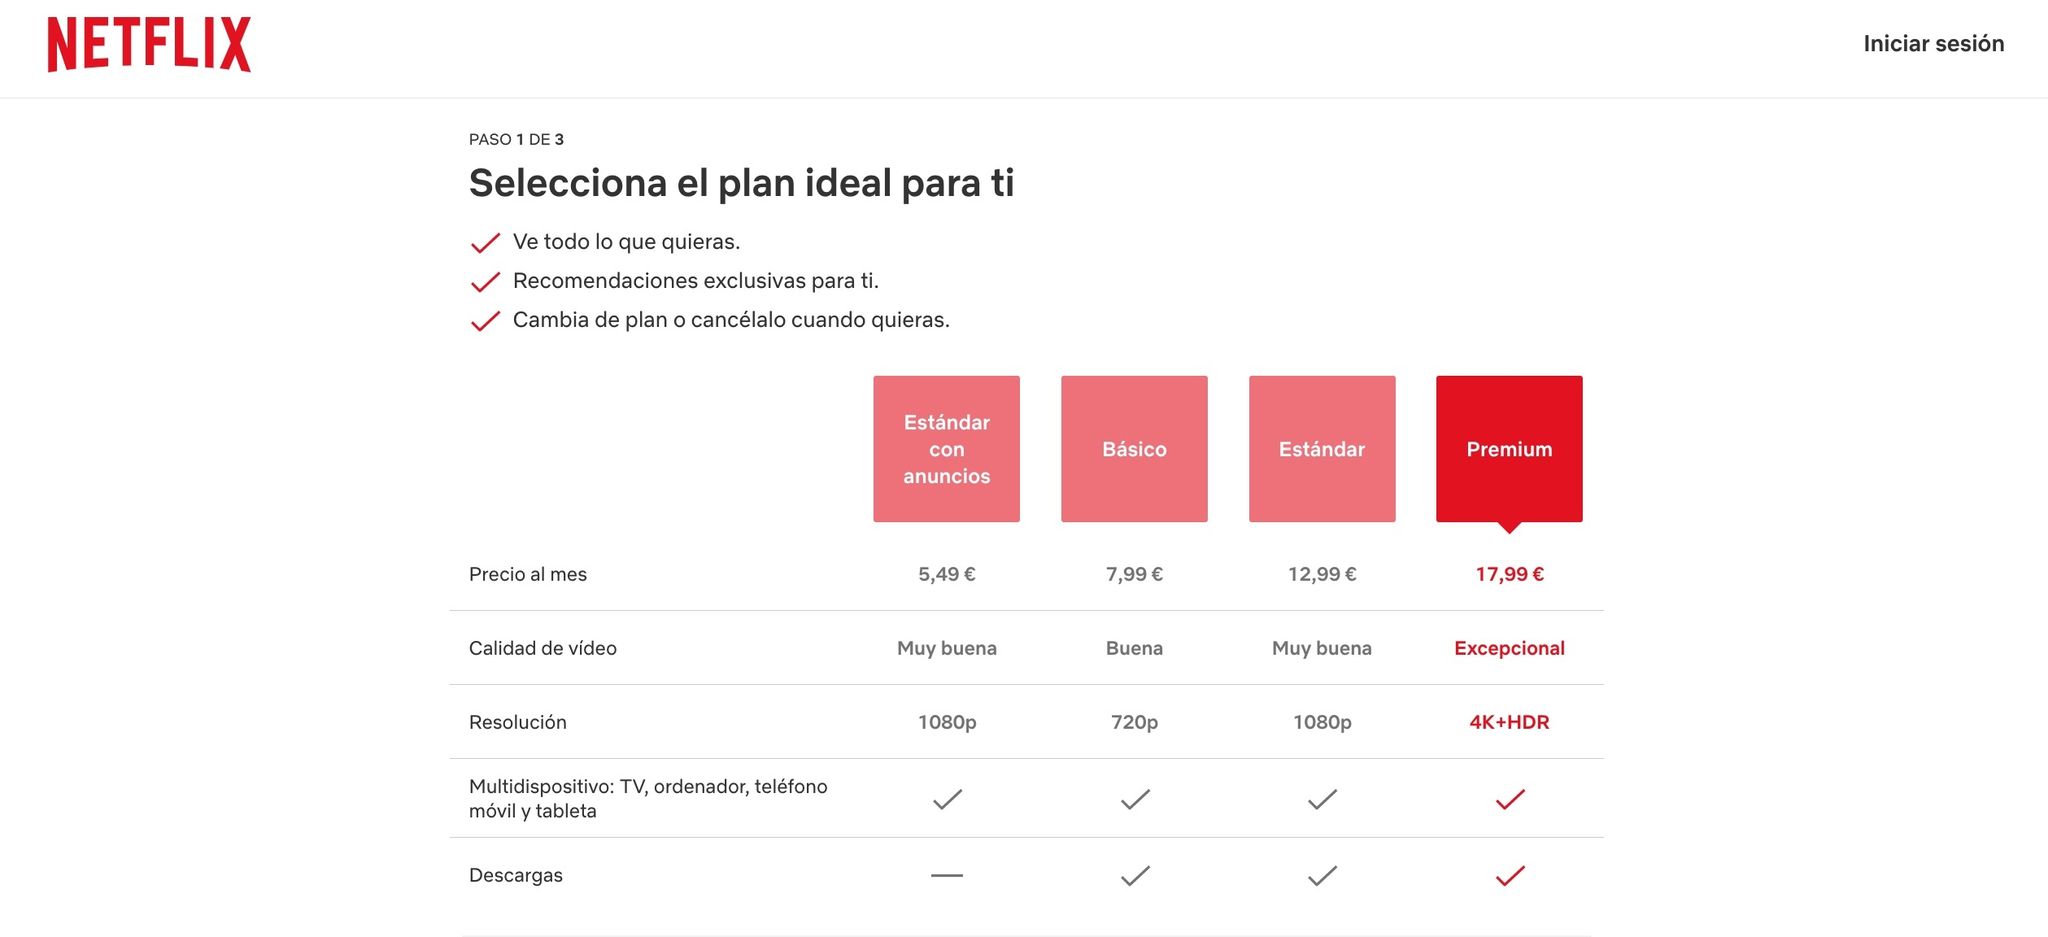This screenshot has height=937, width=2048.
Task: Select the Básico plan card
Action: coord(1134,448)
